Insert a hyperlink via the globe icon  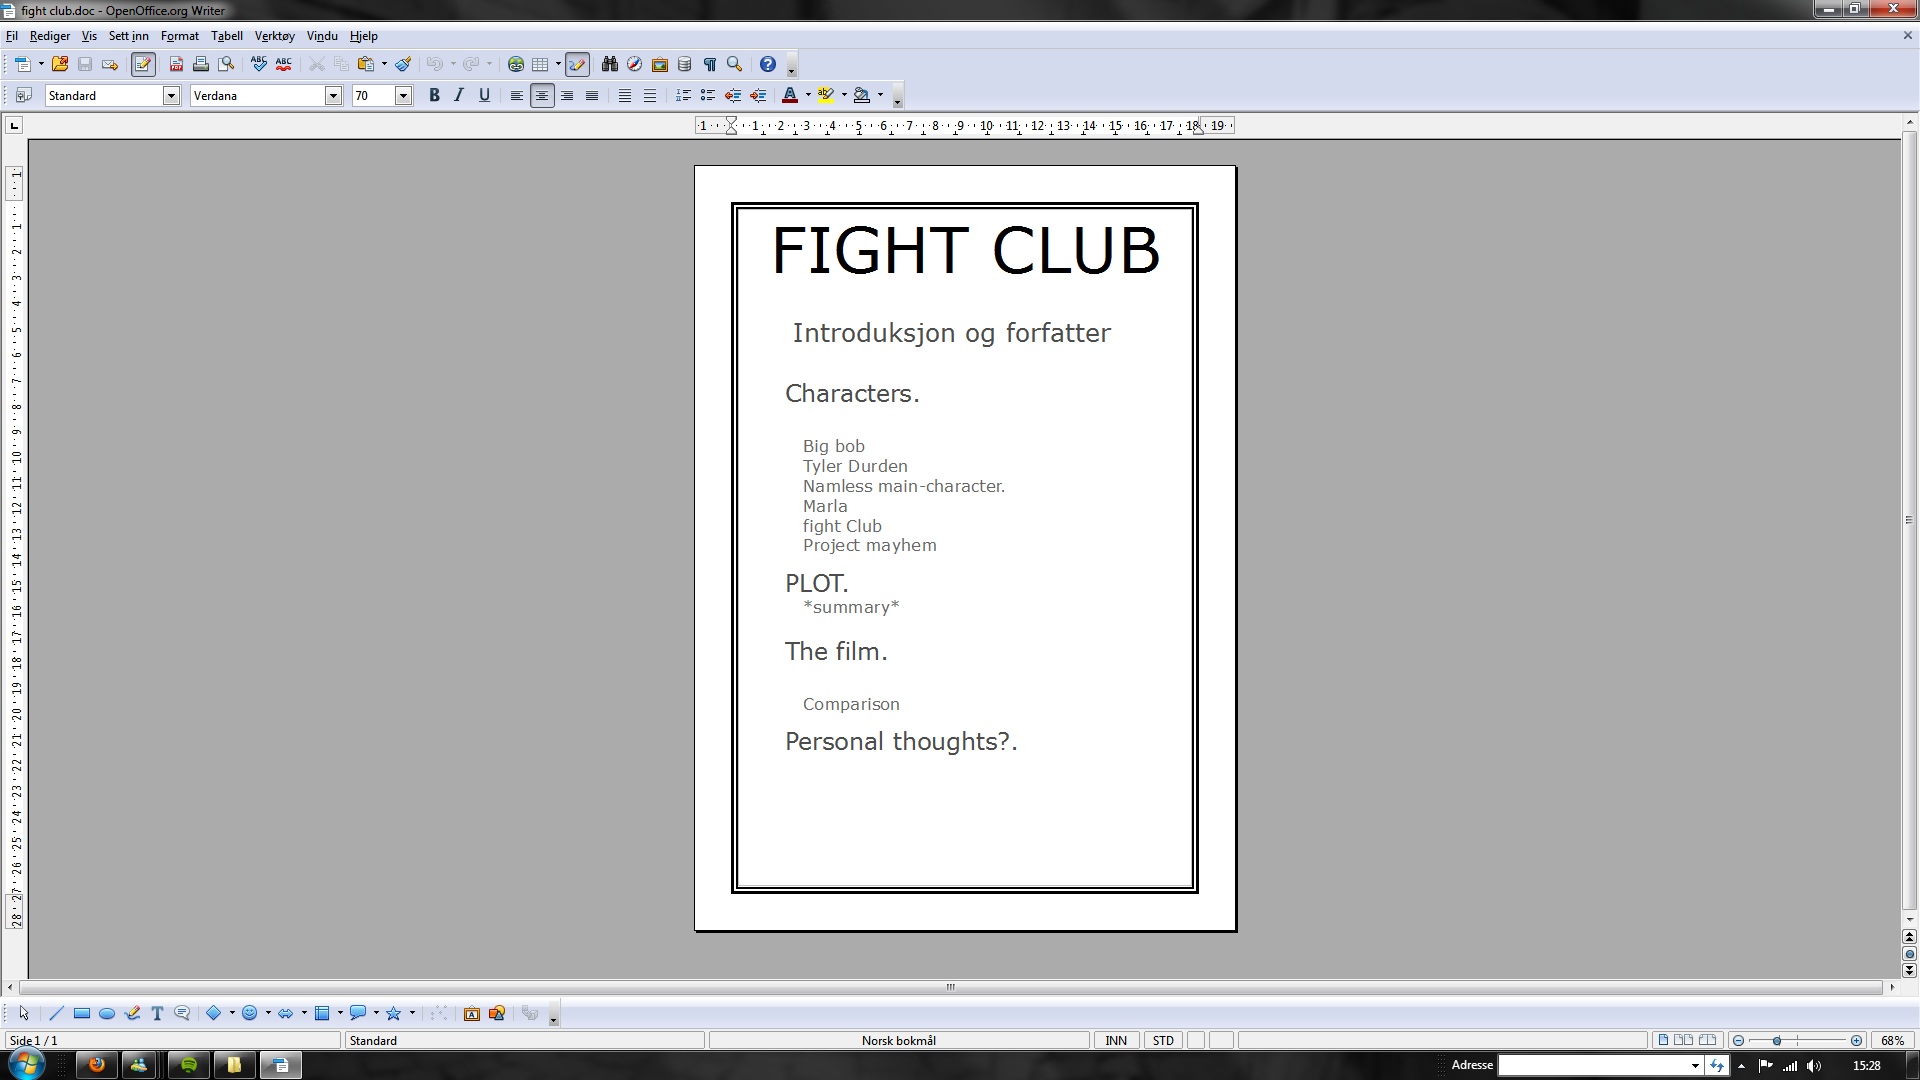(516, 64)
